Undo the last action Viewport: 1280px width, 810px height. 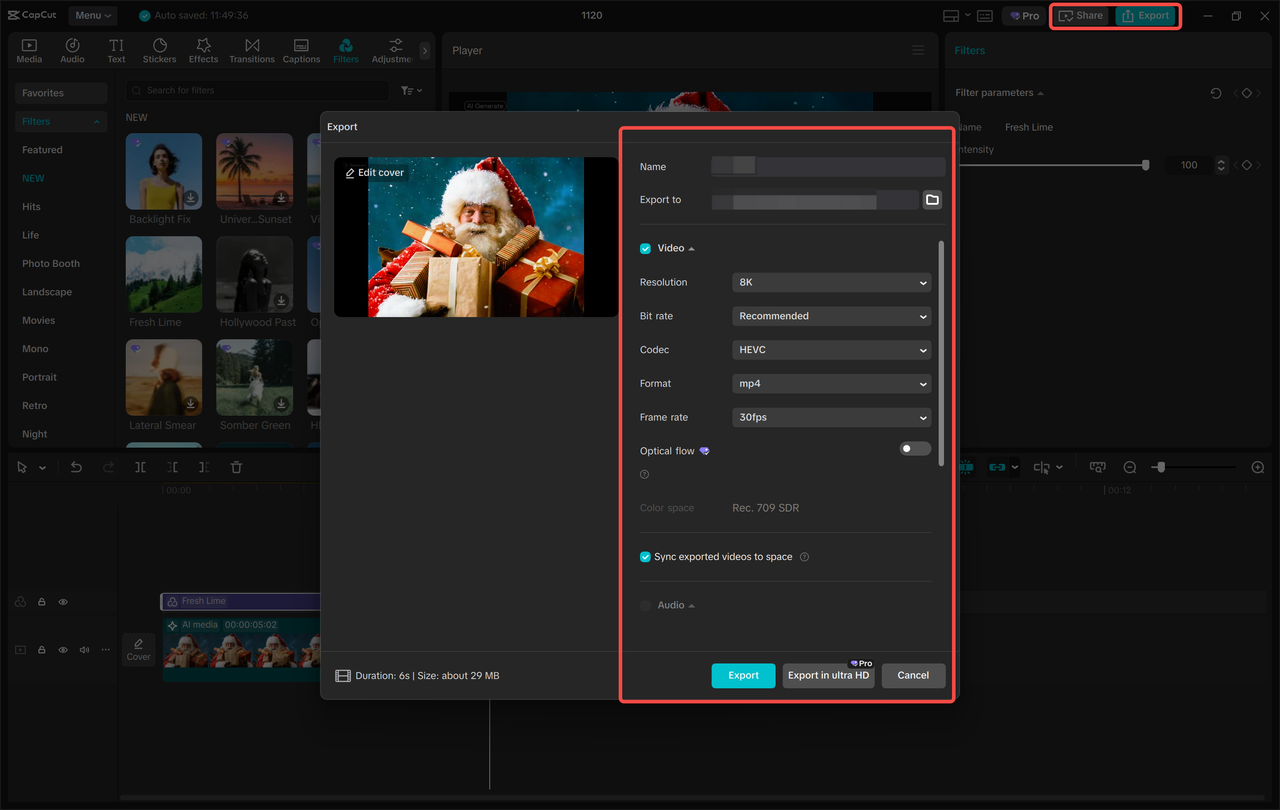click(x=76, y=466)
